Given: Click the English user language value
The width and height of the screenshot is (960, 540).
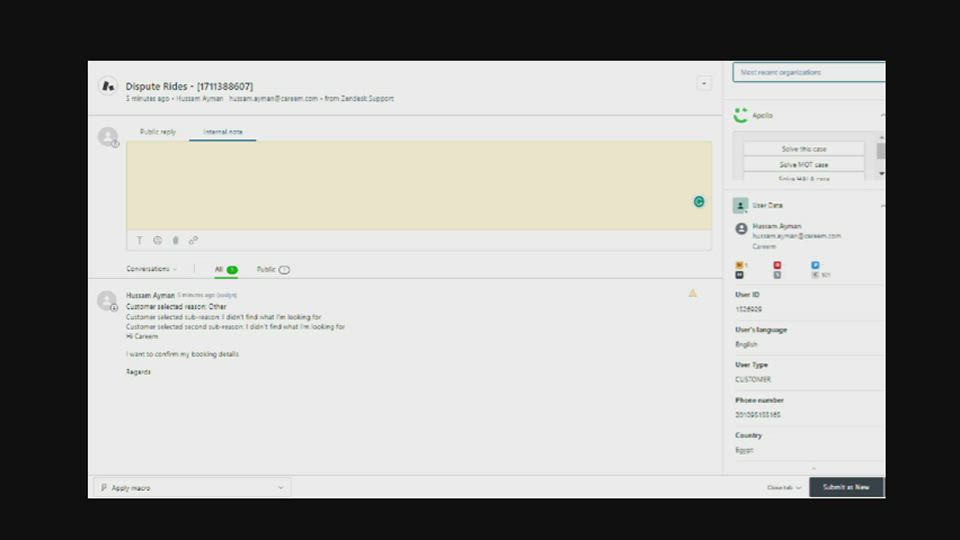Looking at the screenshot, I should (x=746, y=344).
